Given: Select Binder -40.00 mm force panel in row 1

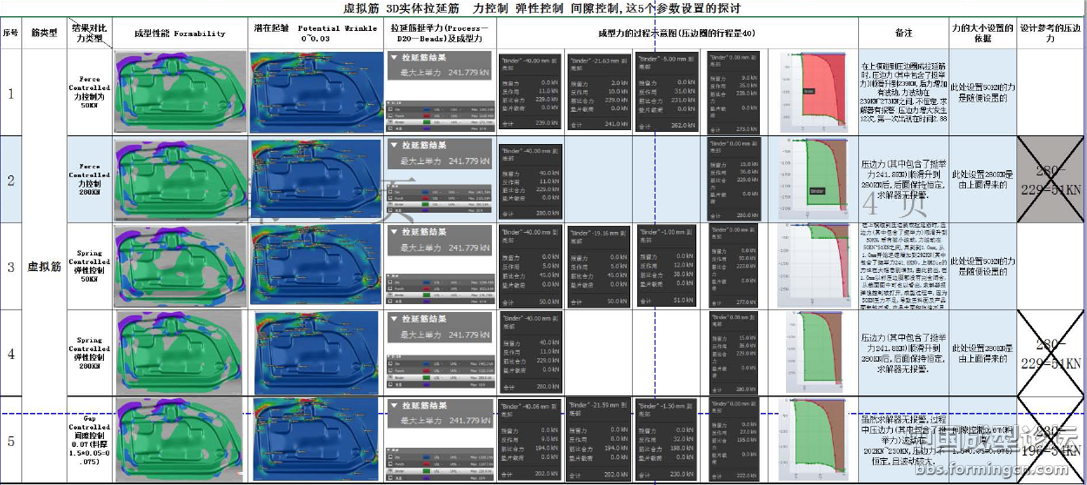Looking at the screenshot, I should (x=529, y=91).
